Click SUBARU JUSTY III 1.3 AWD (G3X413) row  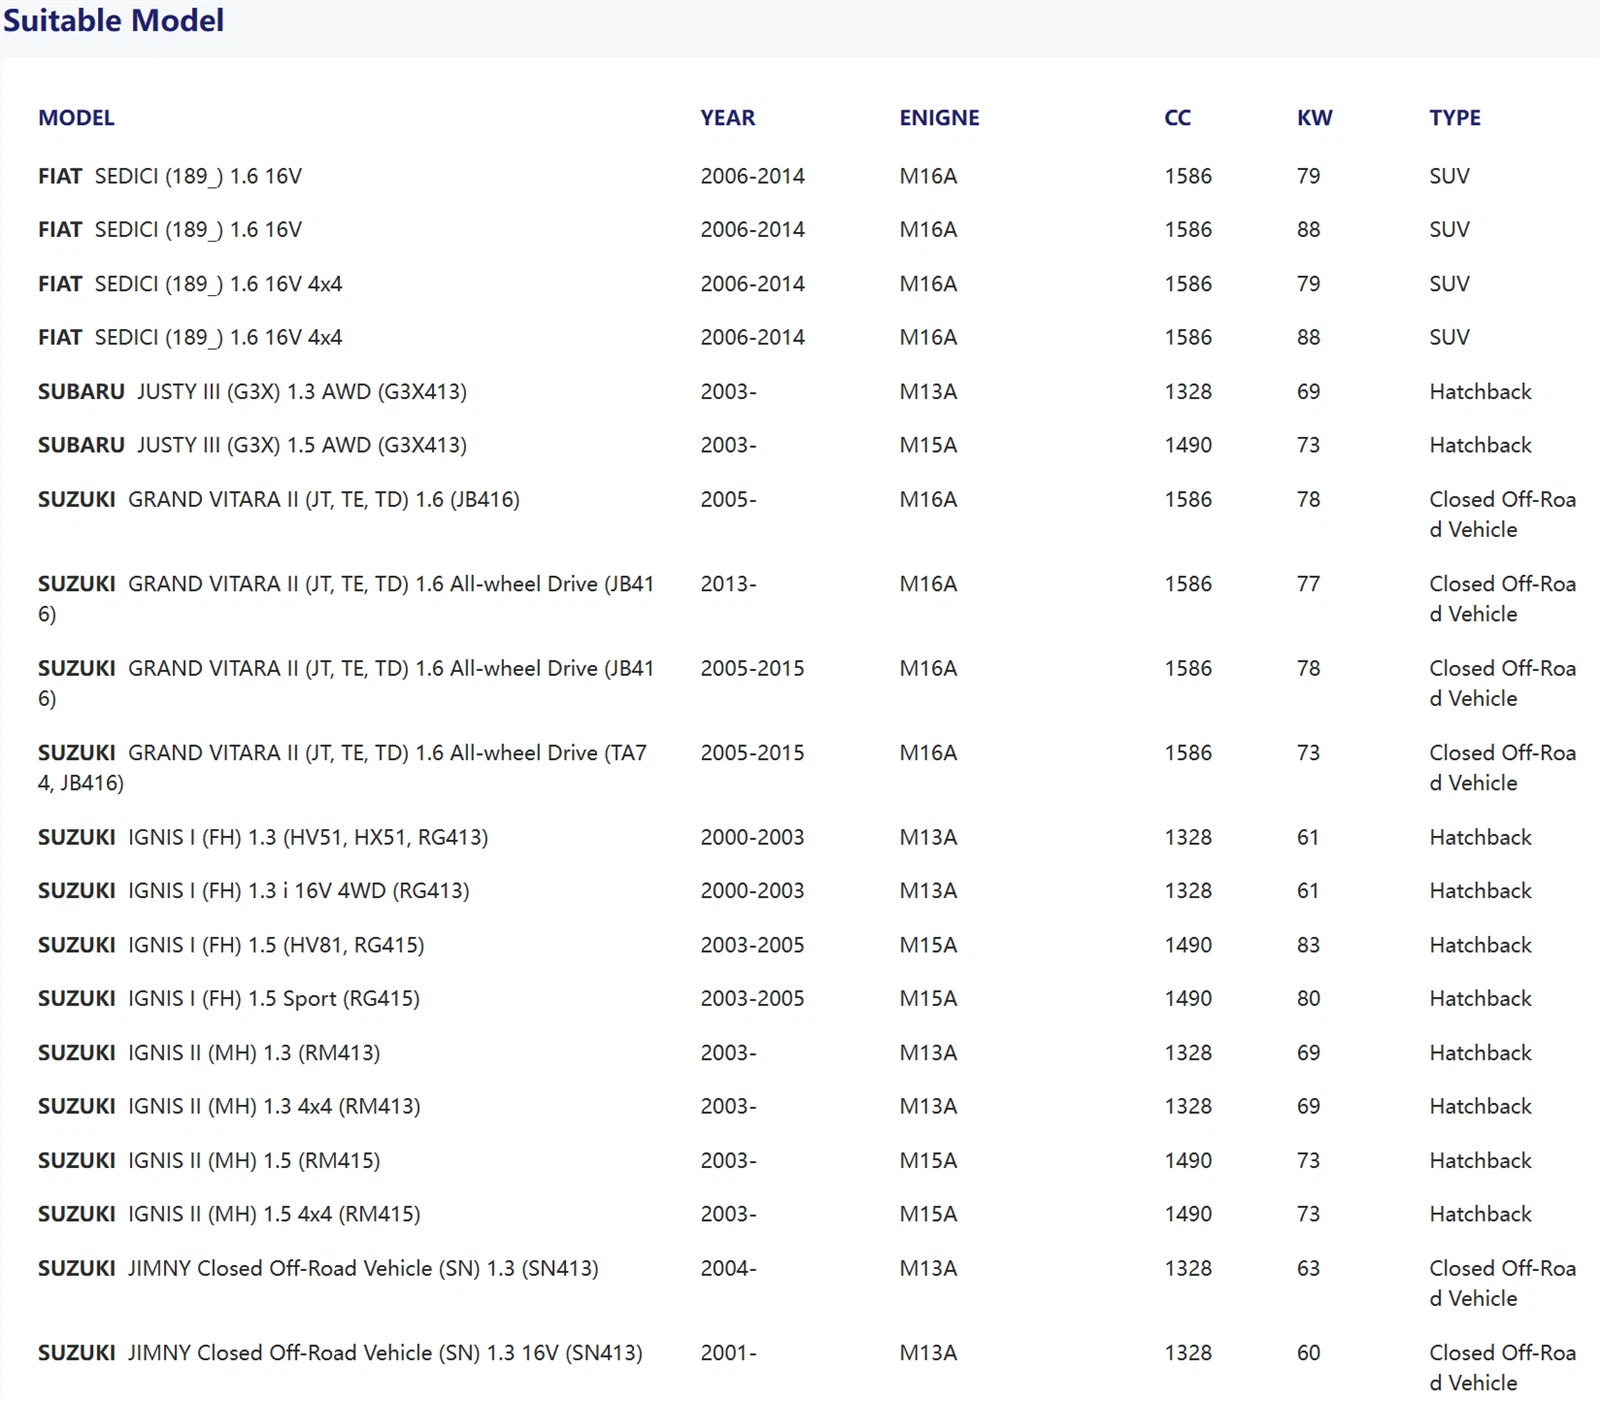[800, 392]
